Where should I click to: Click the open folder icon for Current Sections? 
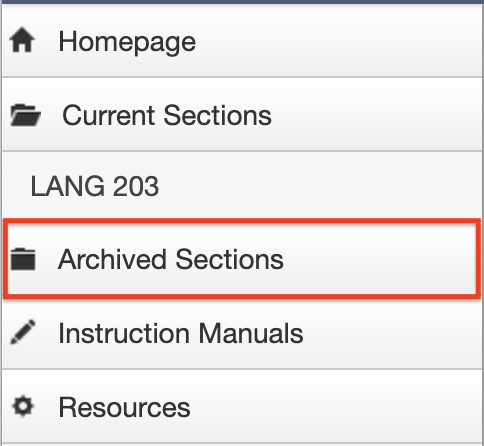[25, 115]
